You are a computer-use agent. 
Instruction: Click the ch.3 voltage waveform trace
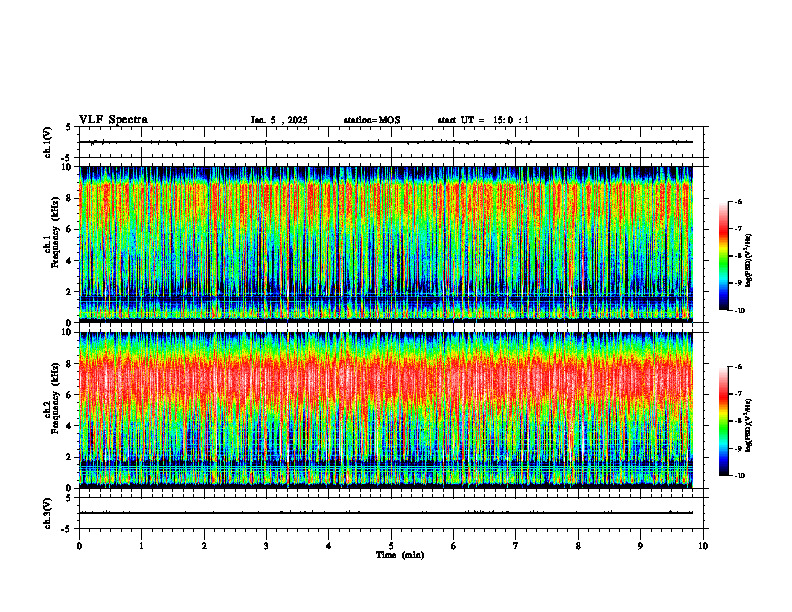pos(386,513)
